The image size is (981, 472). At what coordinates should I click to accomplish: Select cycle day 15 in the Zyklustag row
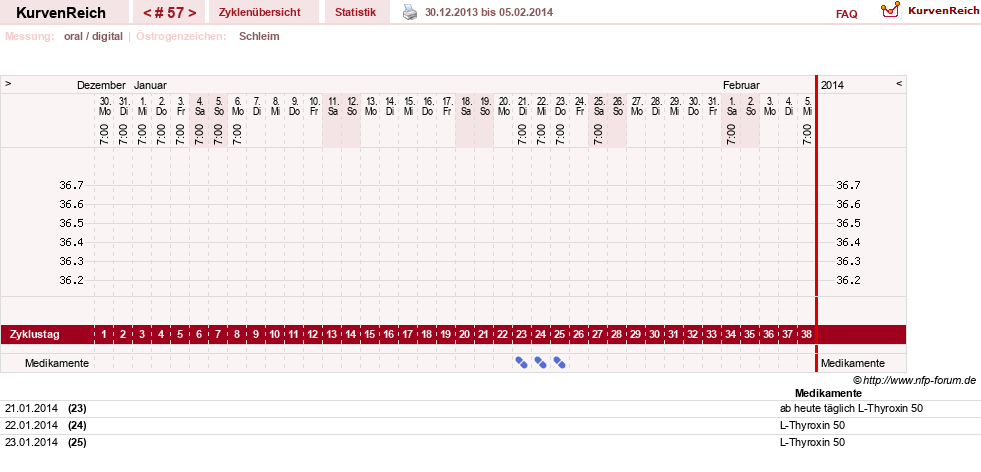click(370, 335)
